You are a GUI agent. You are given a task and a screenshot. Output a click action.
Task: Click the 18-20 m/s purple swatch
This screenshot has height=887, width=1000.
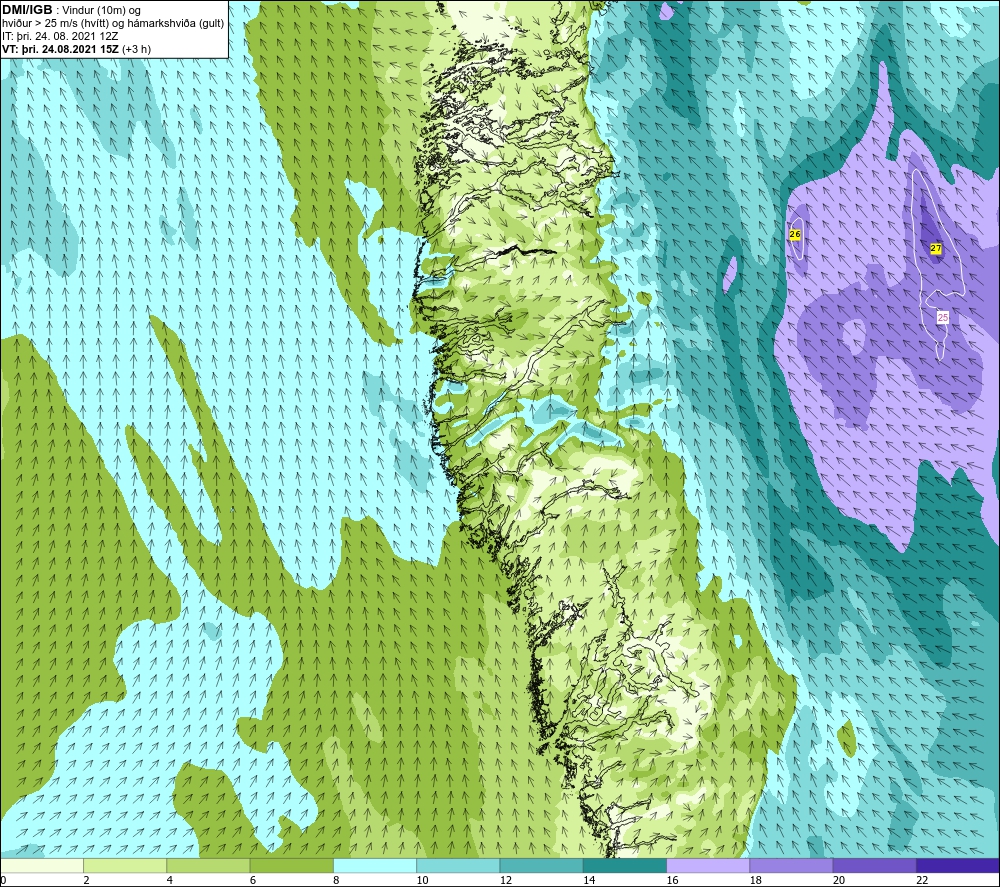pos(791,865)
